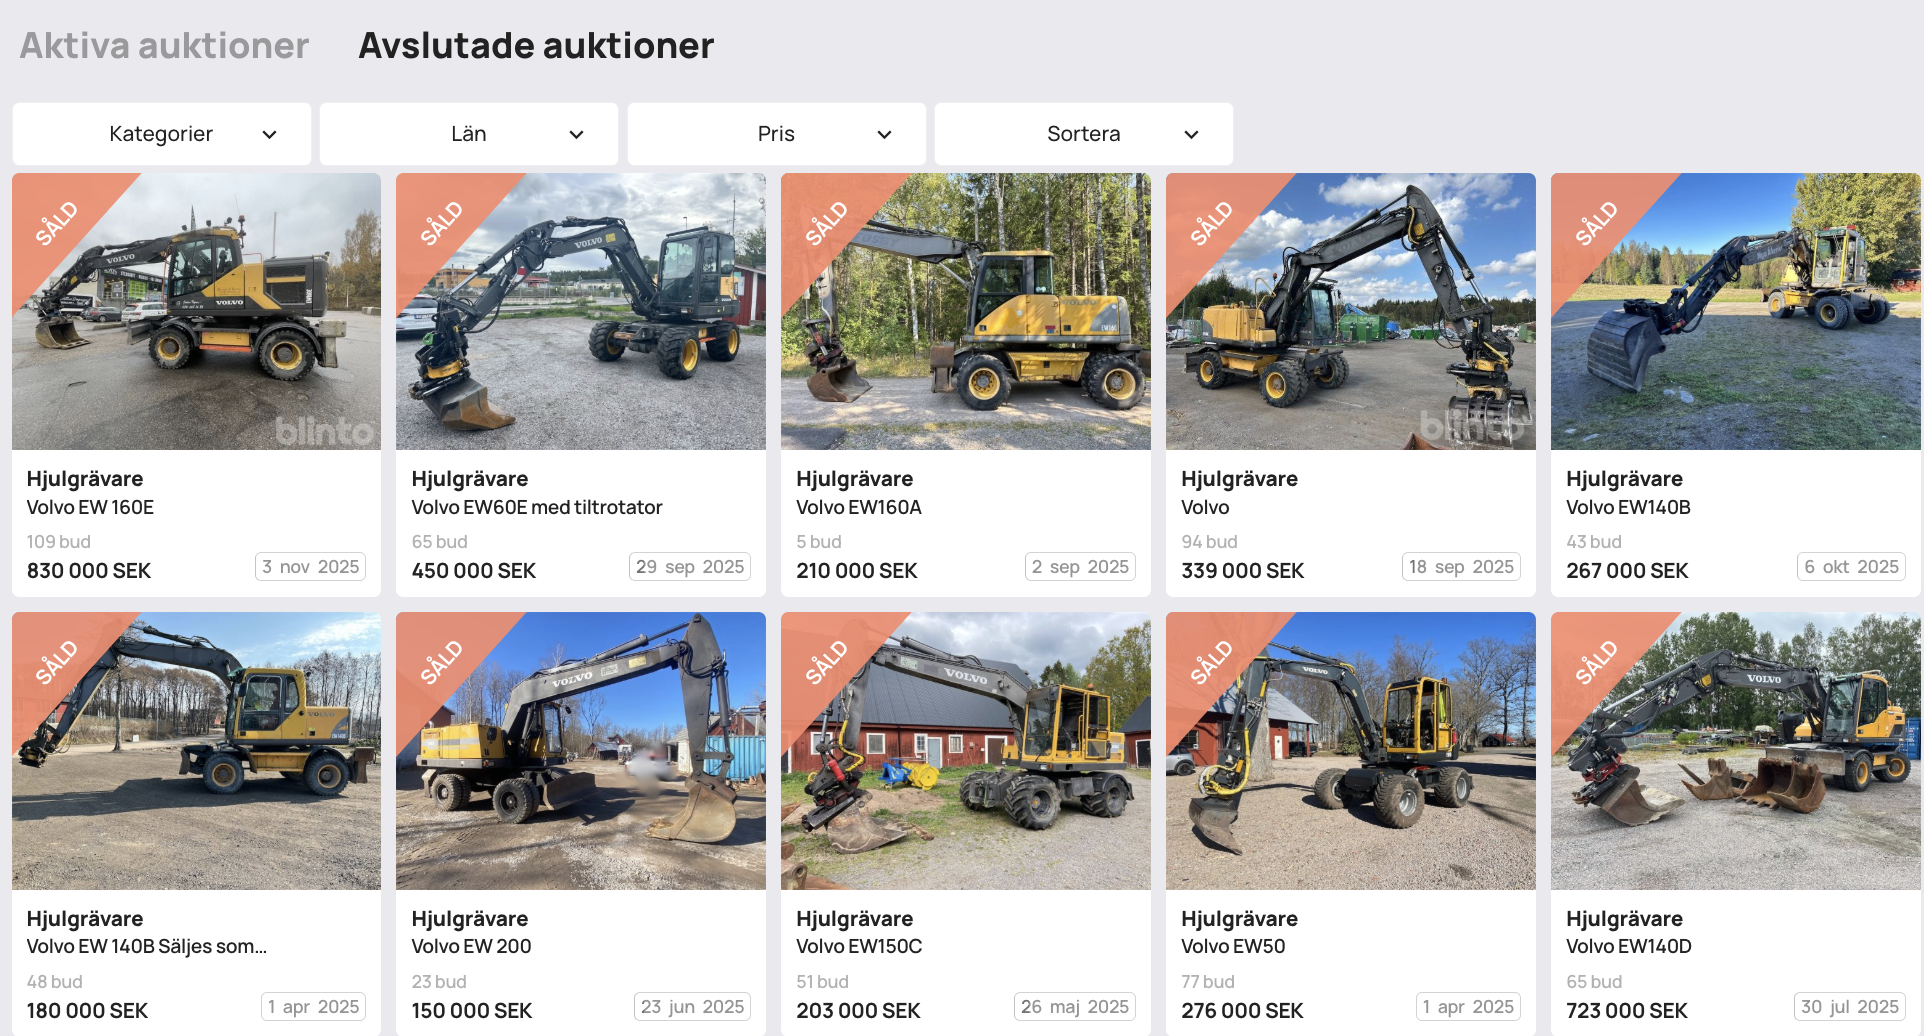Open the Volvo EW140D excavator photo
The width and height of the screenshot is (1924, 1036).
coord(1736,751)
